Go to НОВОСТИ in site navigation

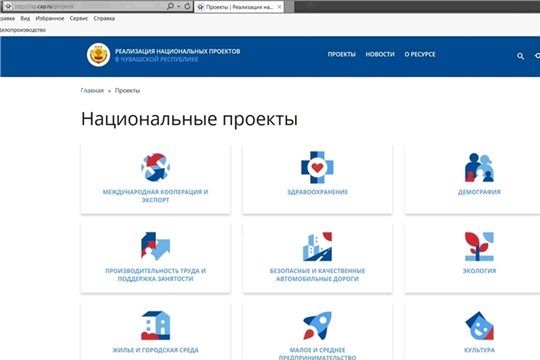pyautogui.click(x=380, y=54)
